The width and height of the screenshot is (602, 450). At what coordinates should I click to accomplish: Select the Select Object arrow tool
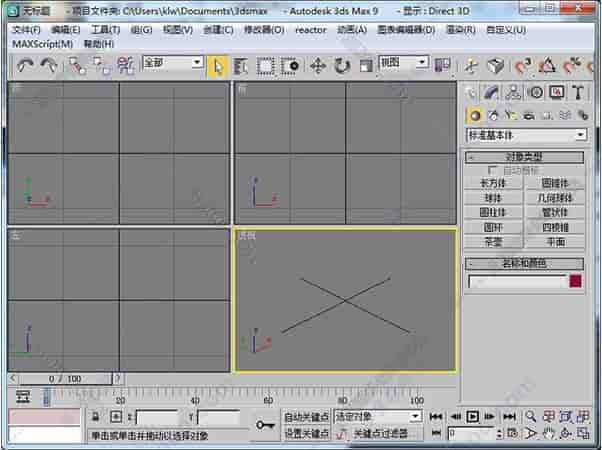218,65
